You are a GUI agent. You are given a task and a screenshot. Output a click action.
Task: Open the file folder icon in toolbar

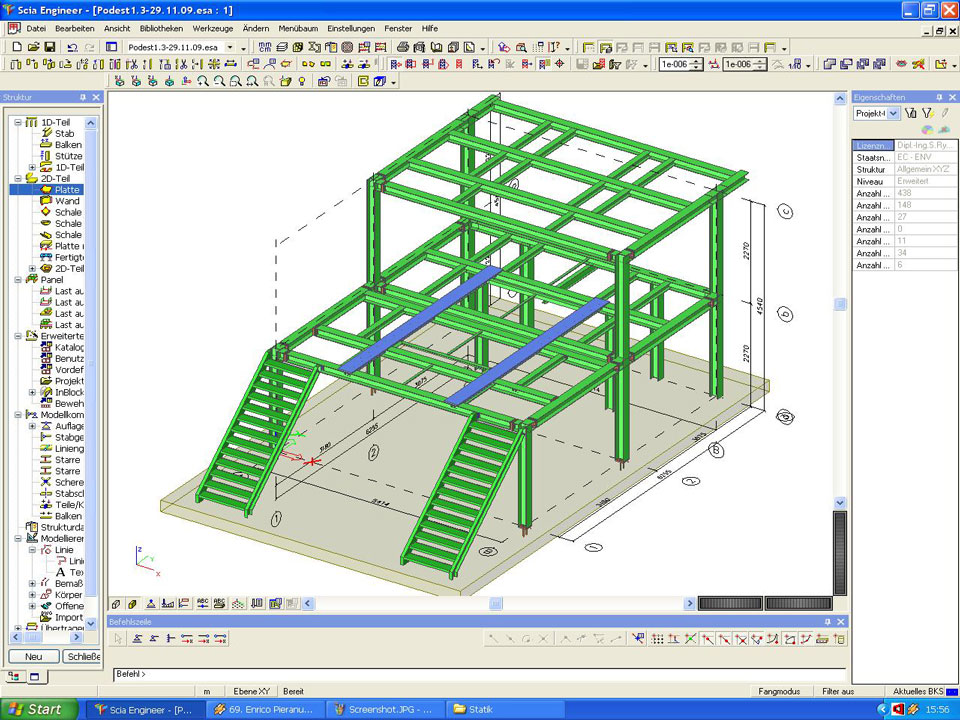[x=31, y=47]
